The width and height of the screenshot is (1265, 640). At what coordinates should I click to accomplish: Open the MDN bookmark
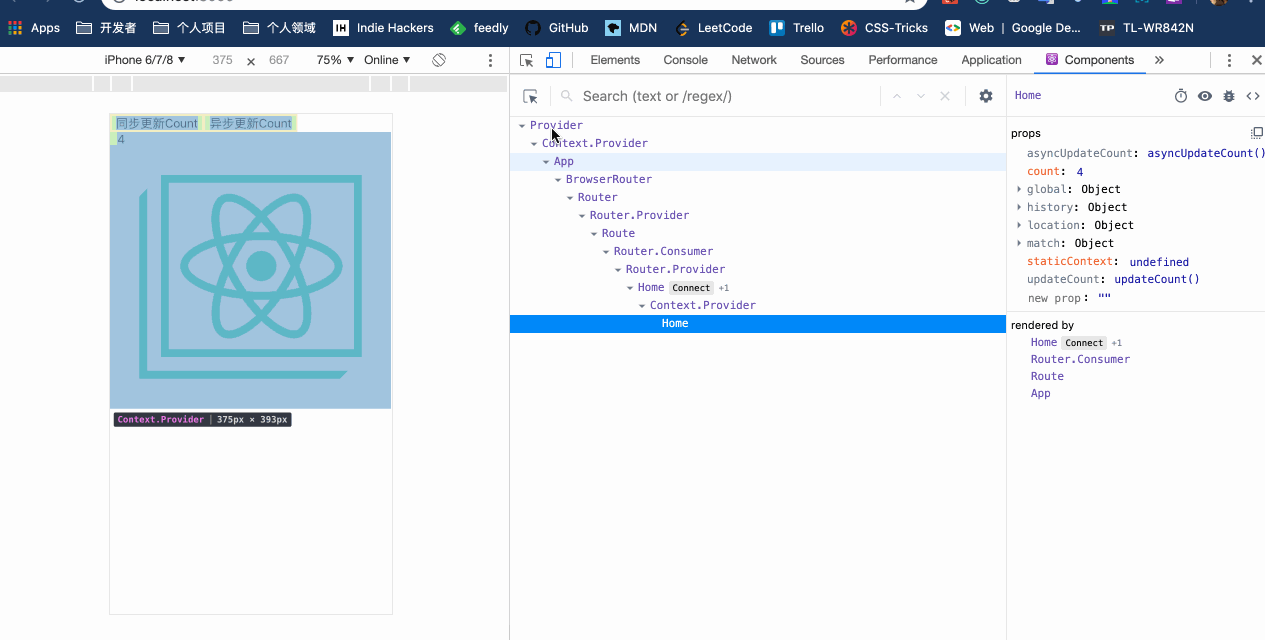click(x=631, y=28)
